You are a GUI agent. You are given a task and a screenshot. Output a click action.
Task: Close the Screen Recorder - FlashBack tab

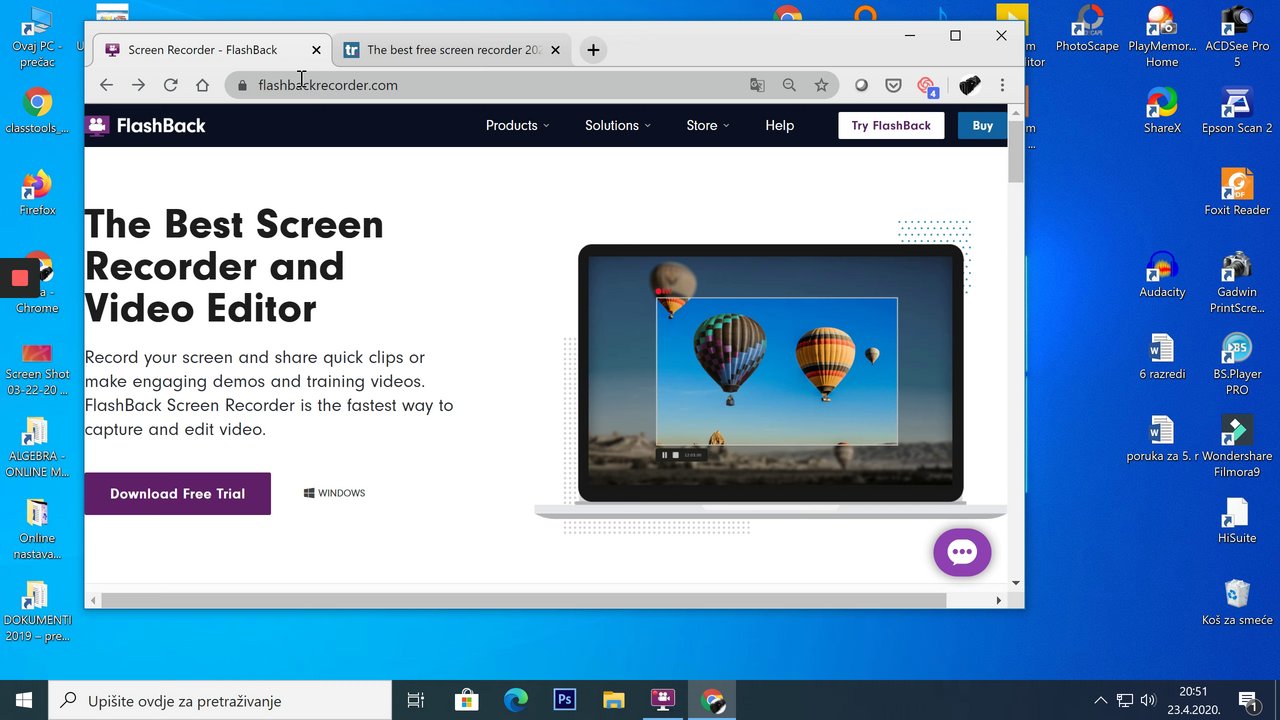[x=317, y=50]
